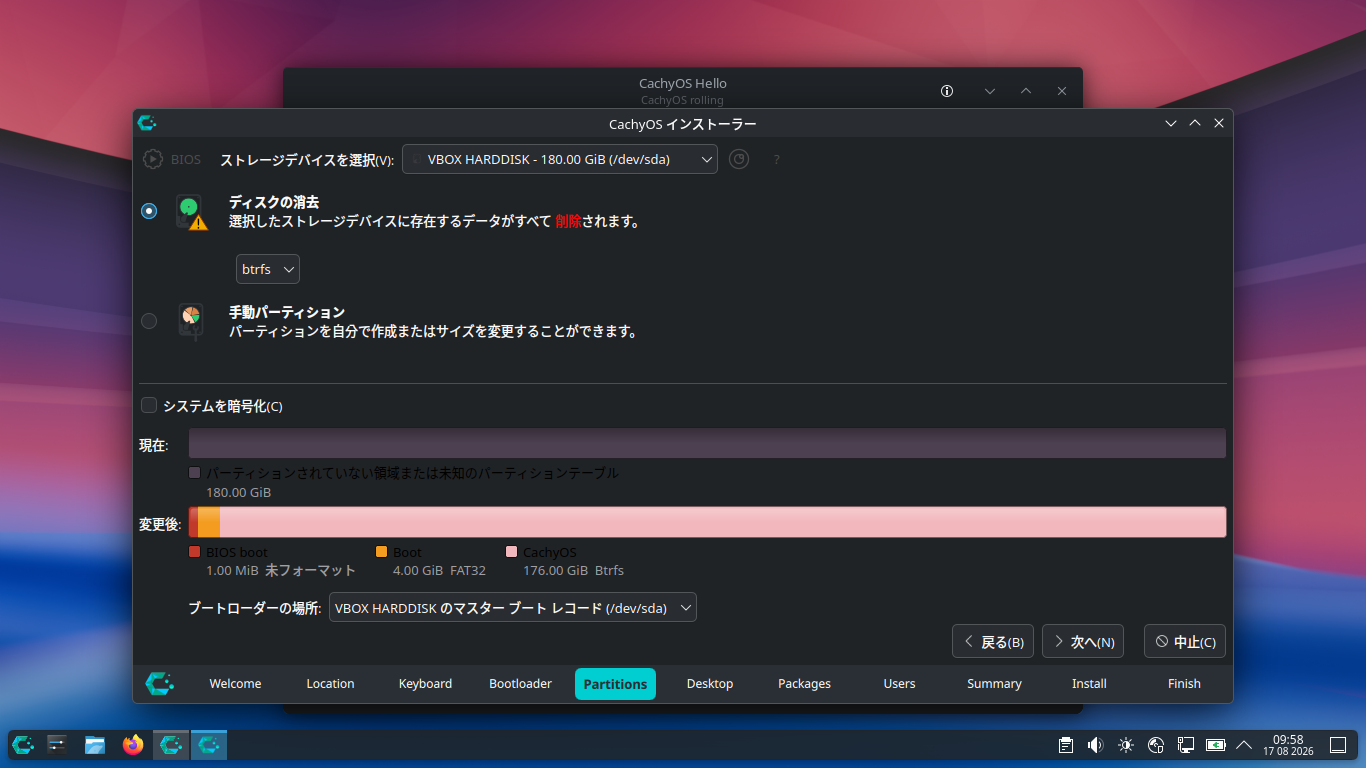
Task: Click the unpartitioned space legend swatch
Action: point(195,473)
